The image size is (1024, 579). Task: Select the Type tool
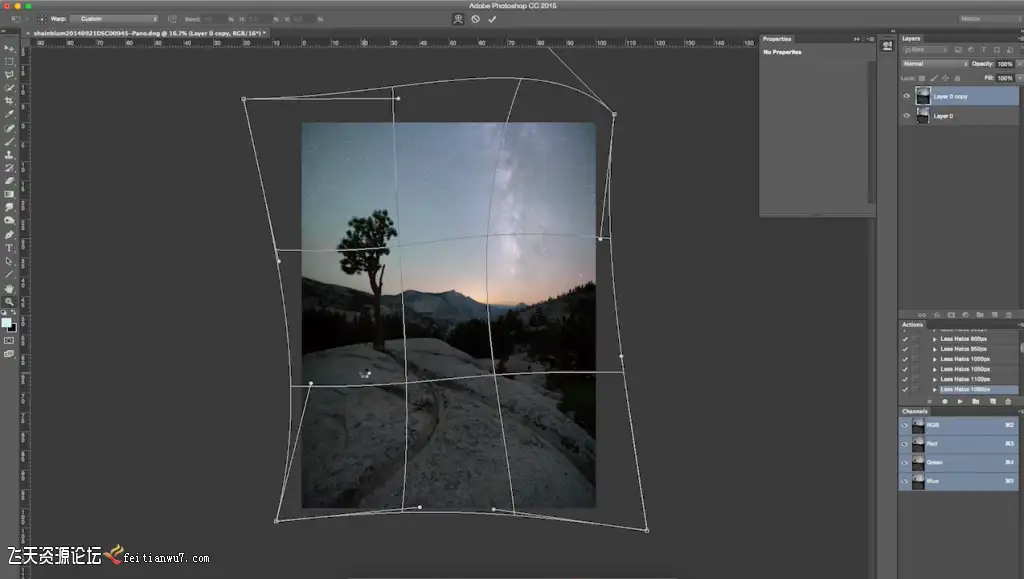pos(9,248)
